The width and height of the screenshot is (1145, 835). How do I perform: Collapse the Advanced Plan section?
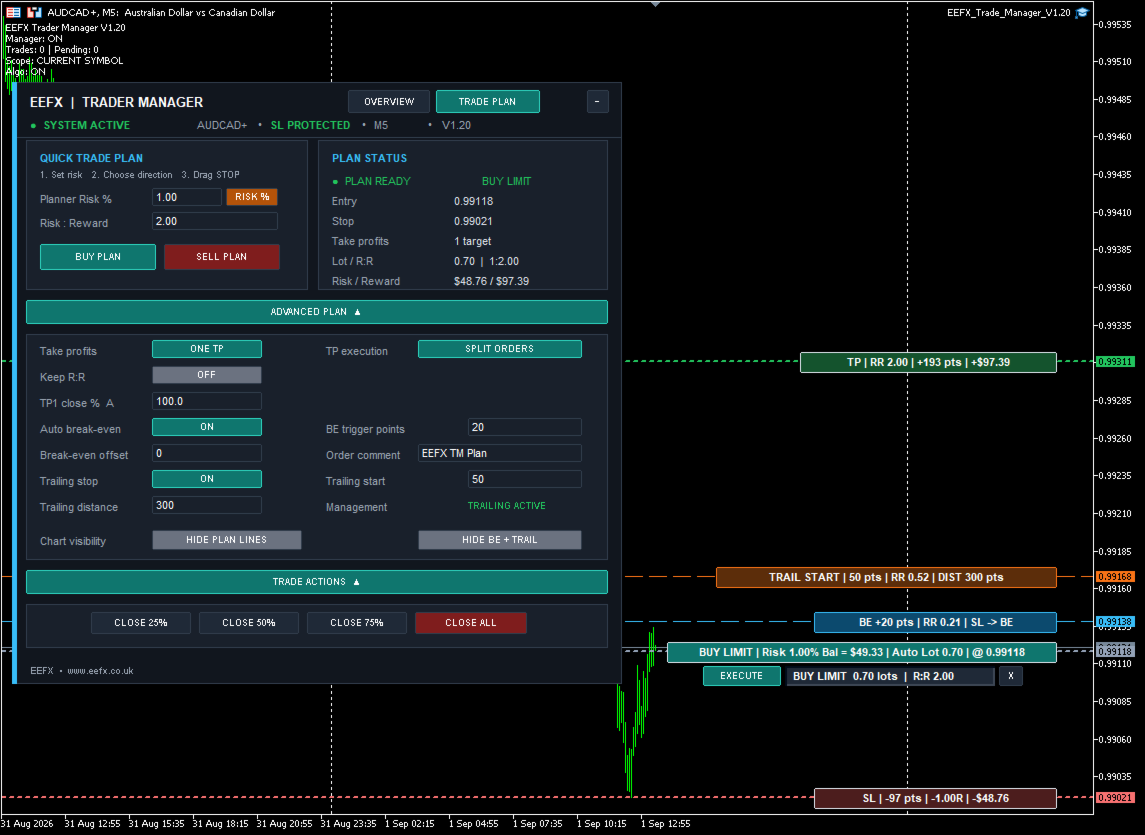[x=316, y=312]
